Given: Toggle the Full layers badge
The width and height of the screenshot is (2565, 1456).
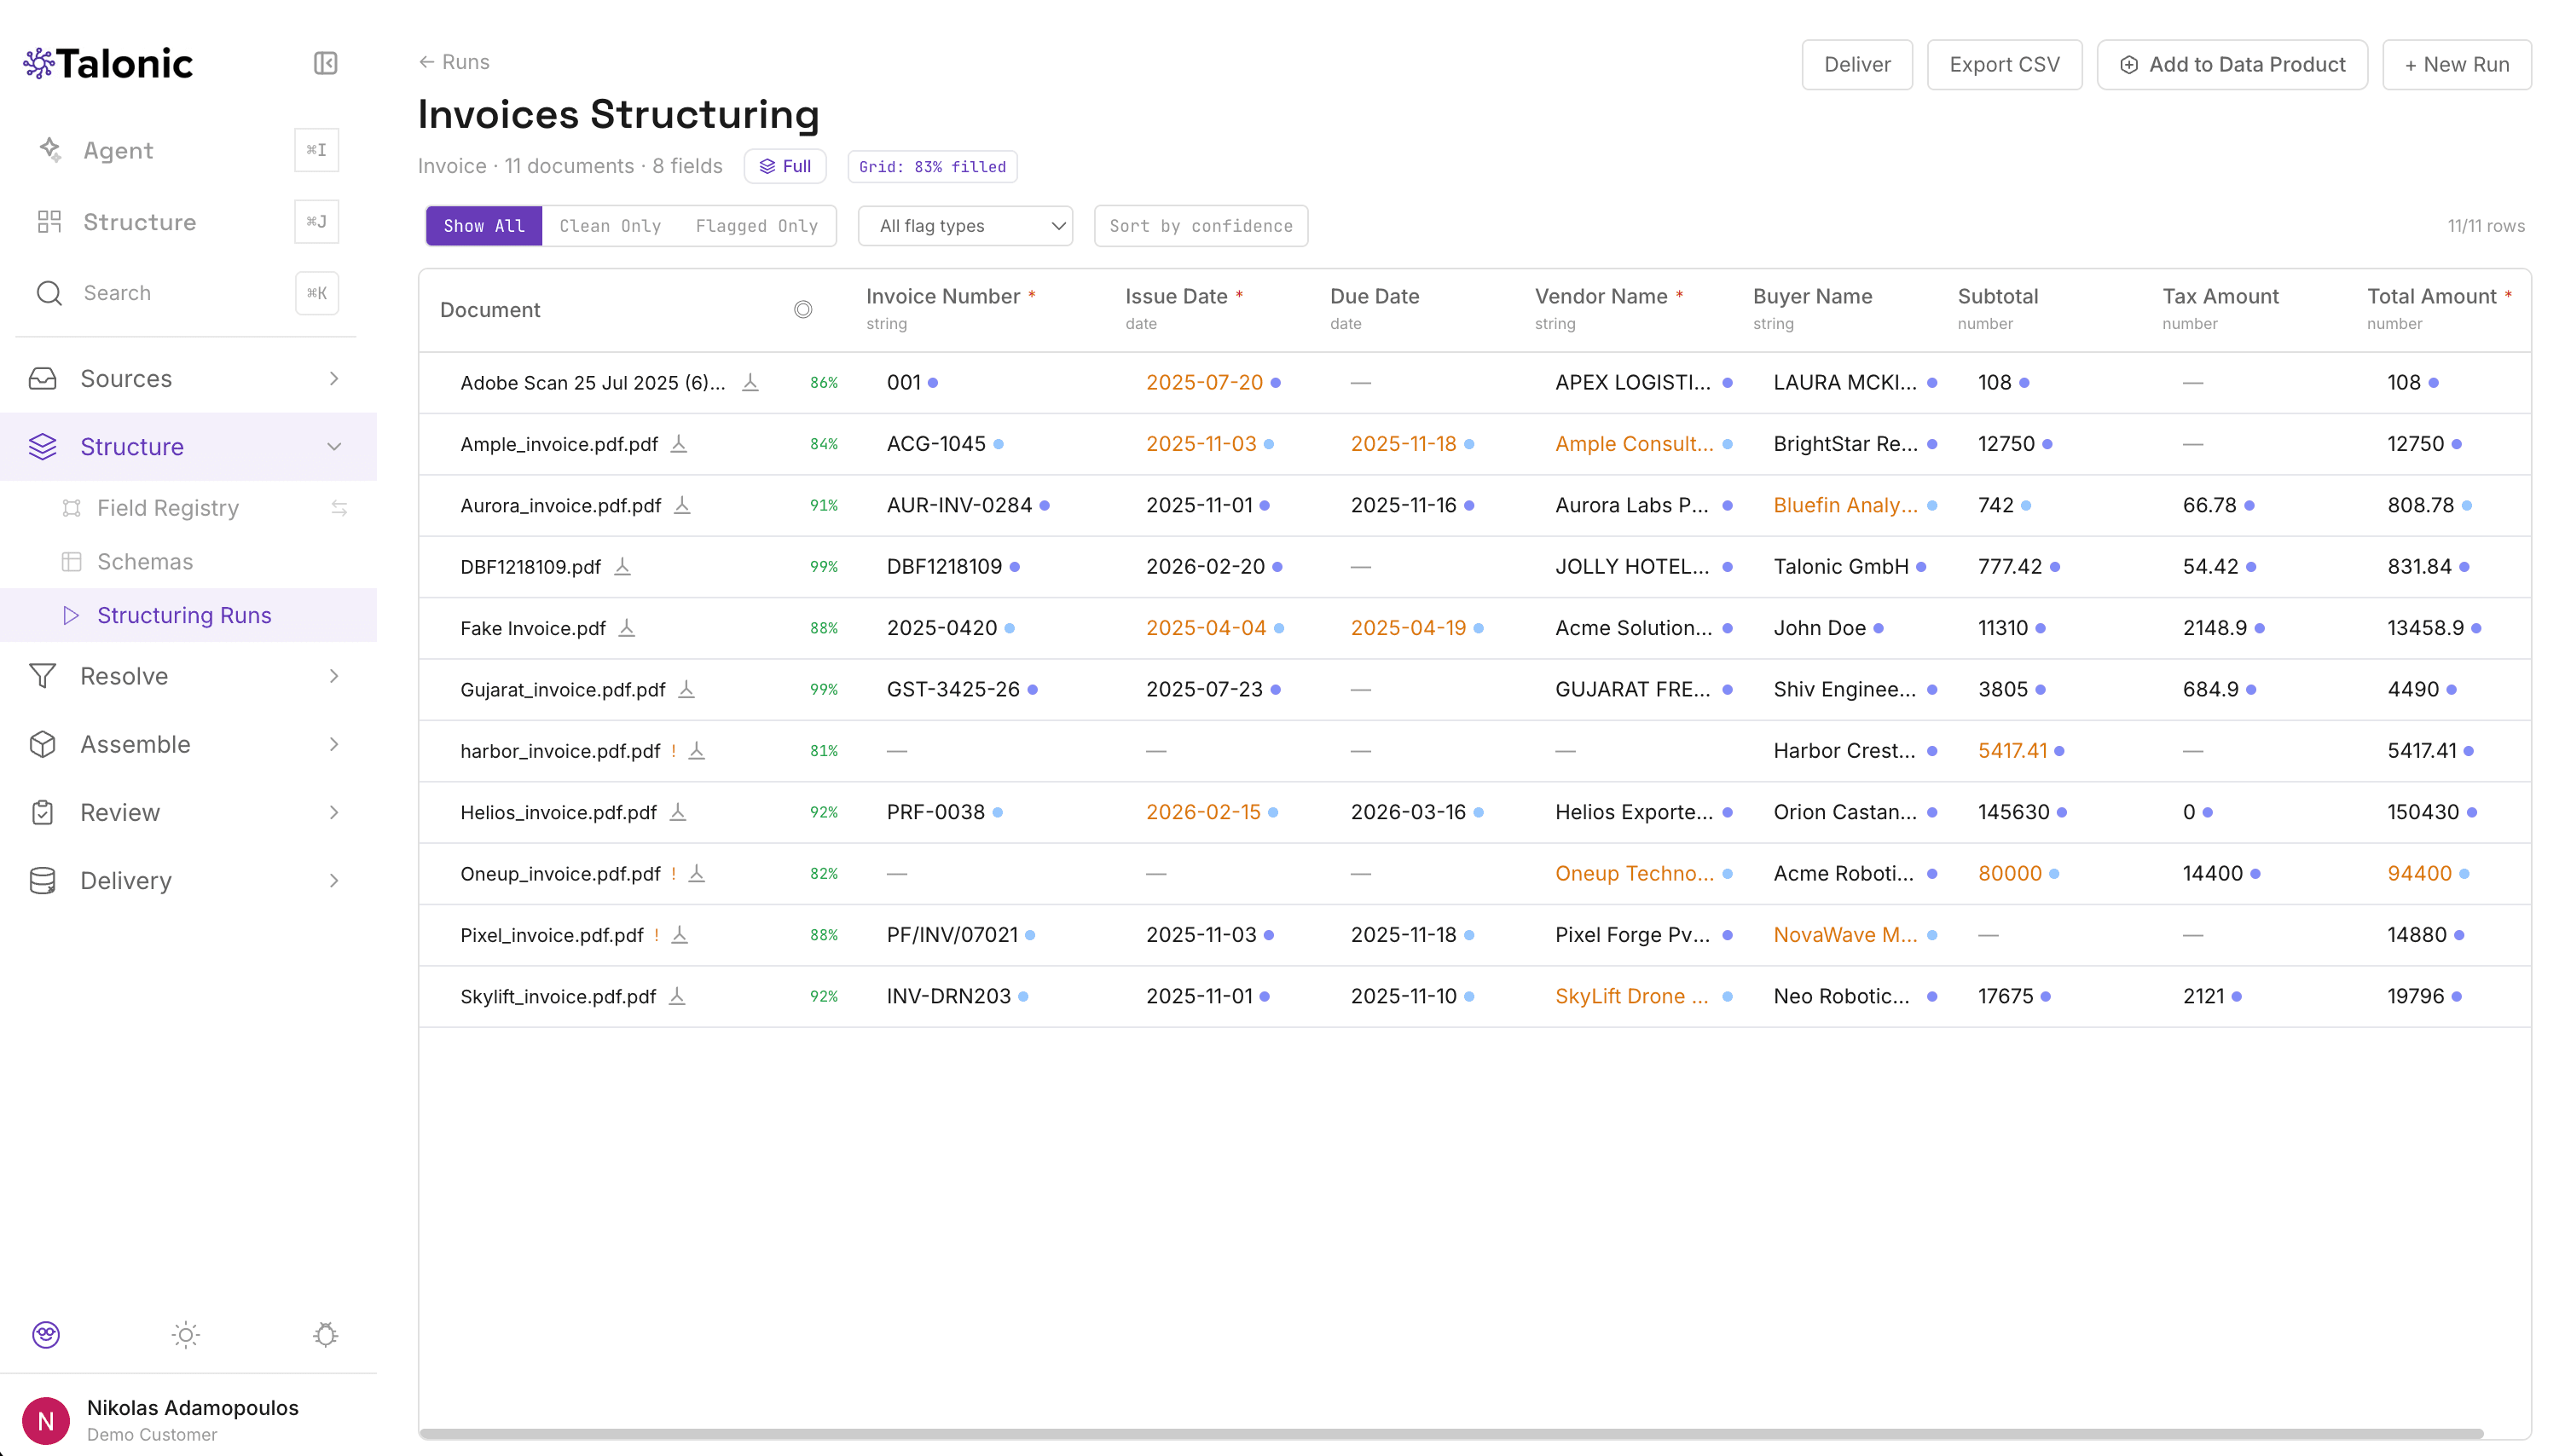Looking at the screenshot, I should tap(785, 166).
